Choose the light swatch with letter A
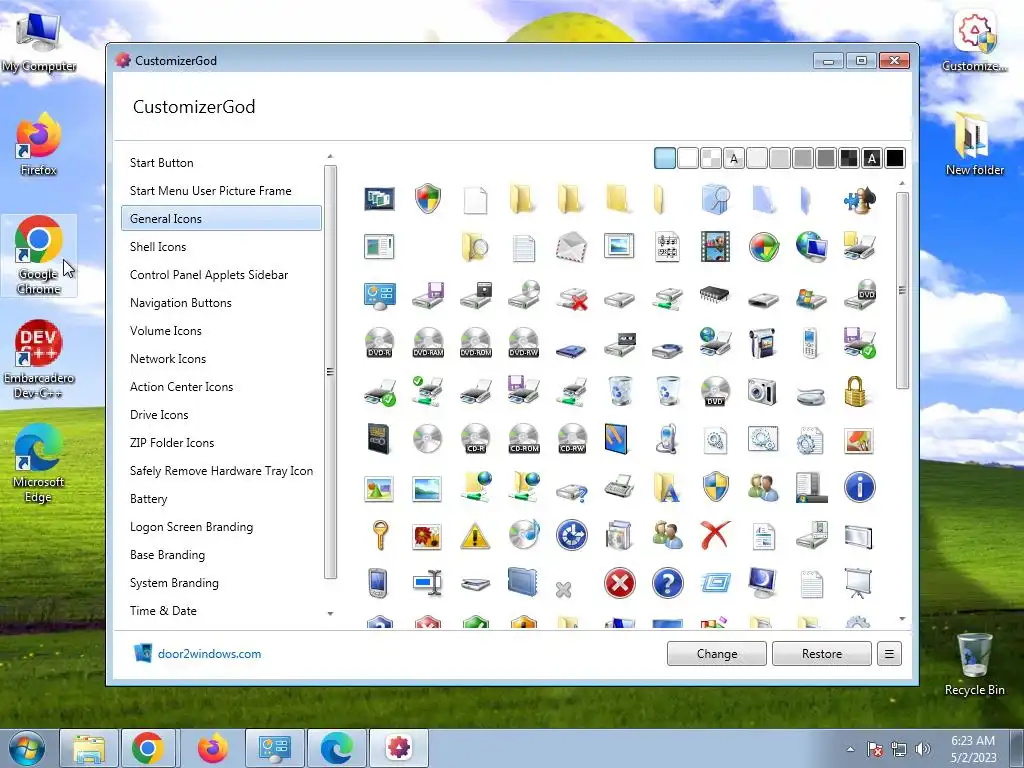The image size is (1024, 768). pos(733,158)
